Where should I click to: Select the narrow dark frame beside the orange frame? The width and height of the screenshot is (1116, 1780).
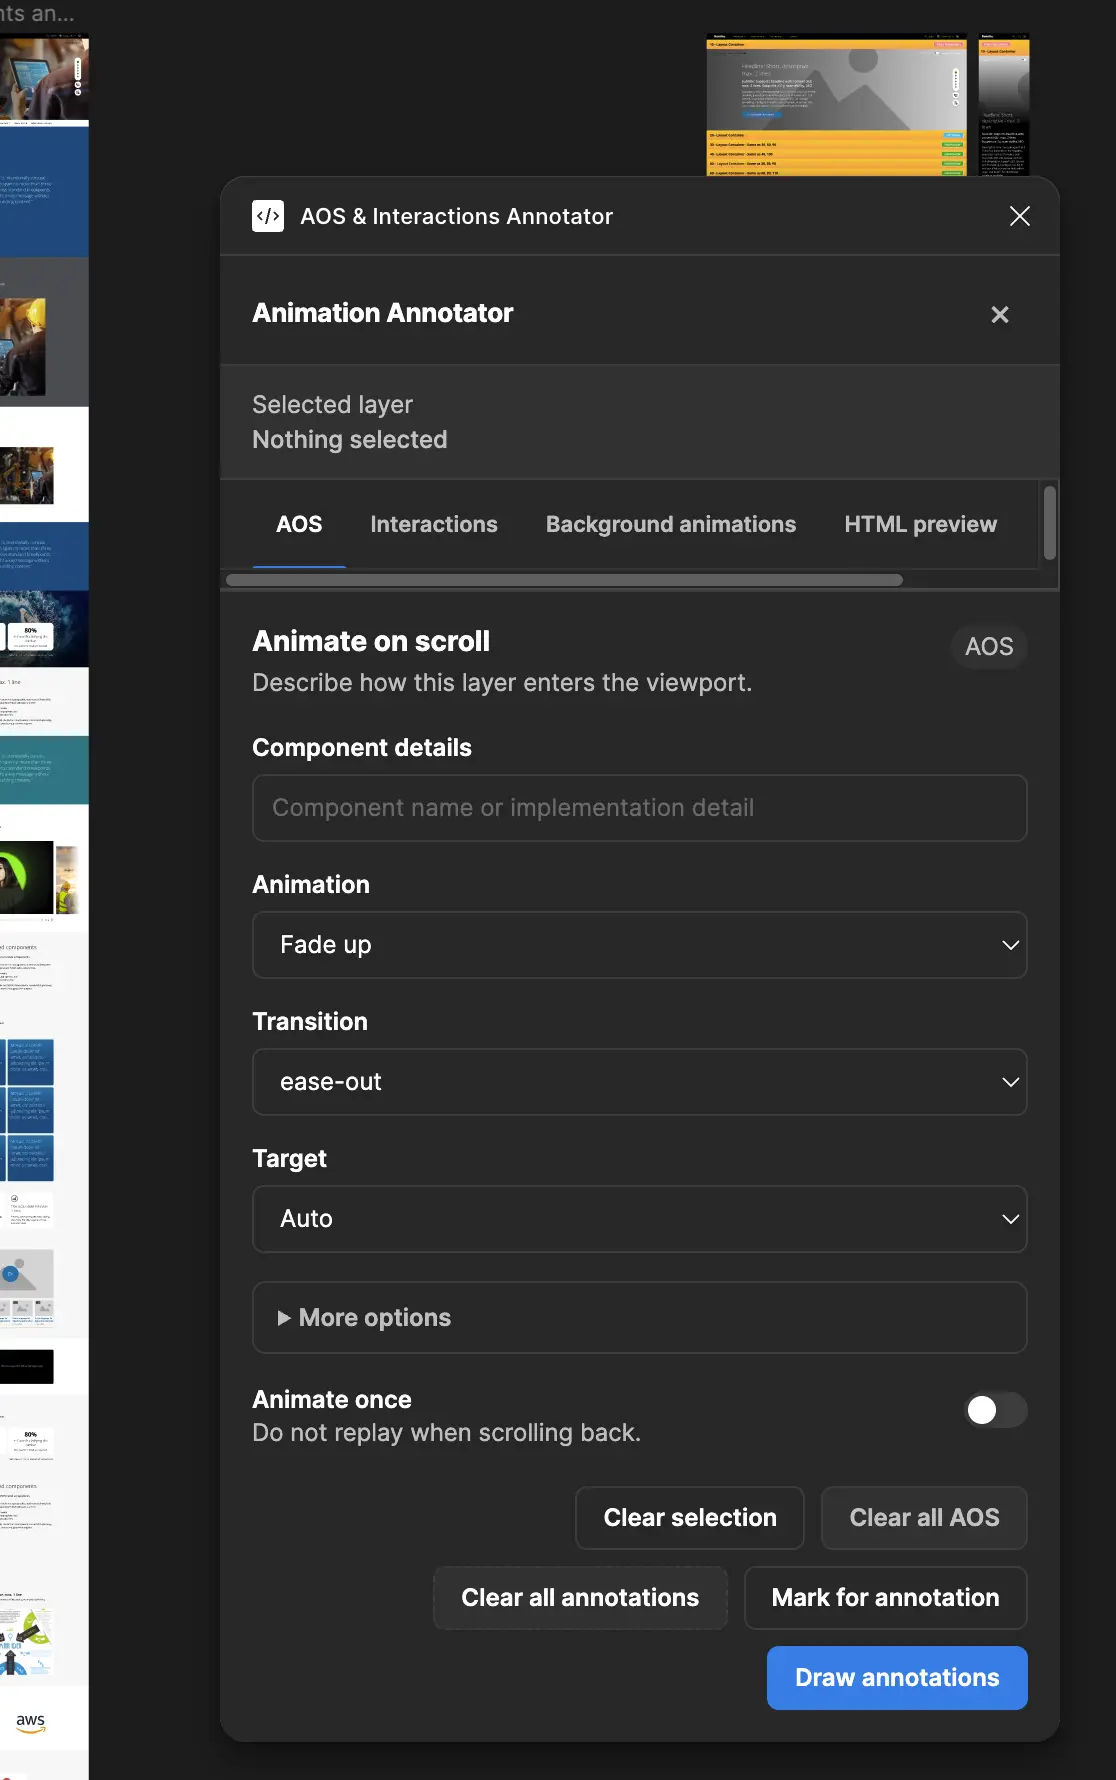[1004, 105]
